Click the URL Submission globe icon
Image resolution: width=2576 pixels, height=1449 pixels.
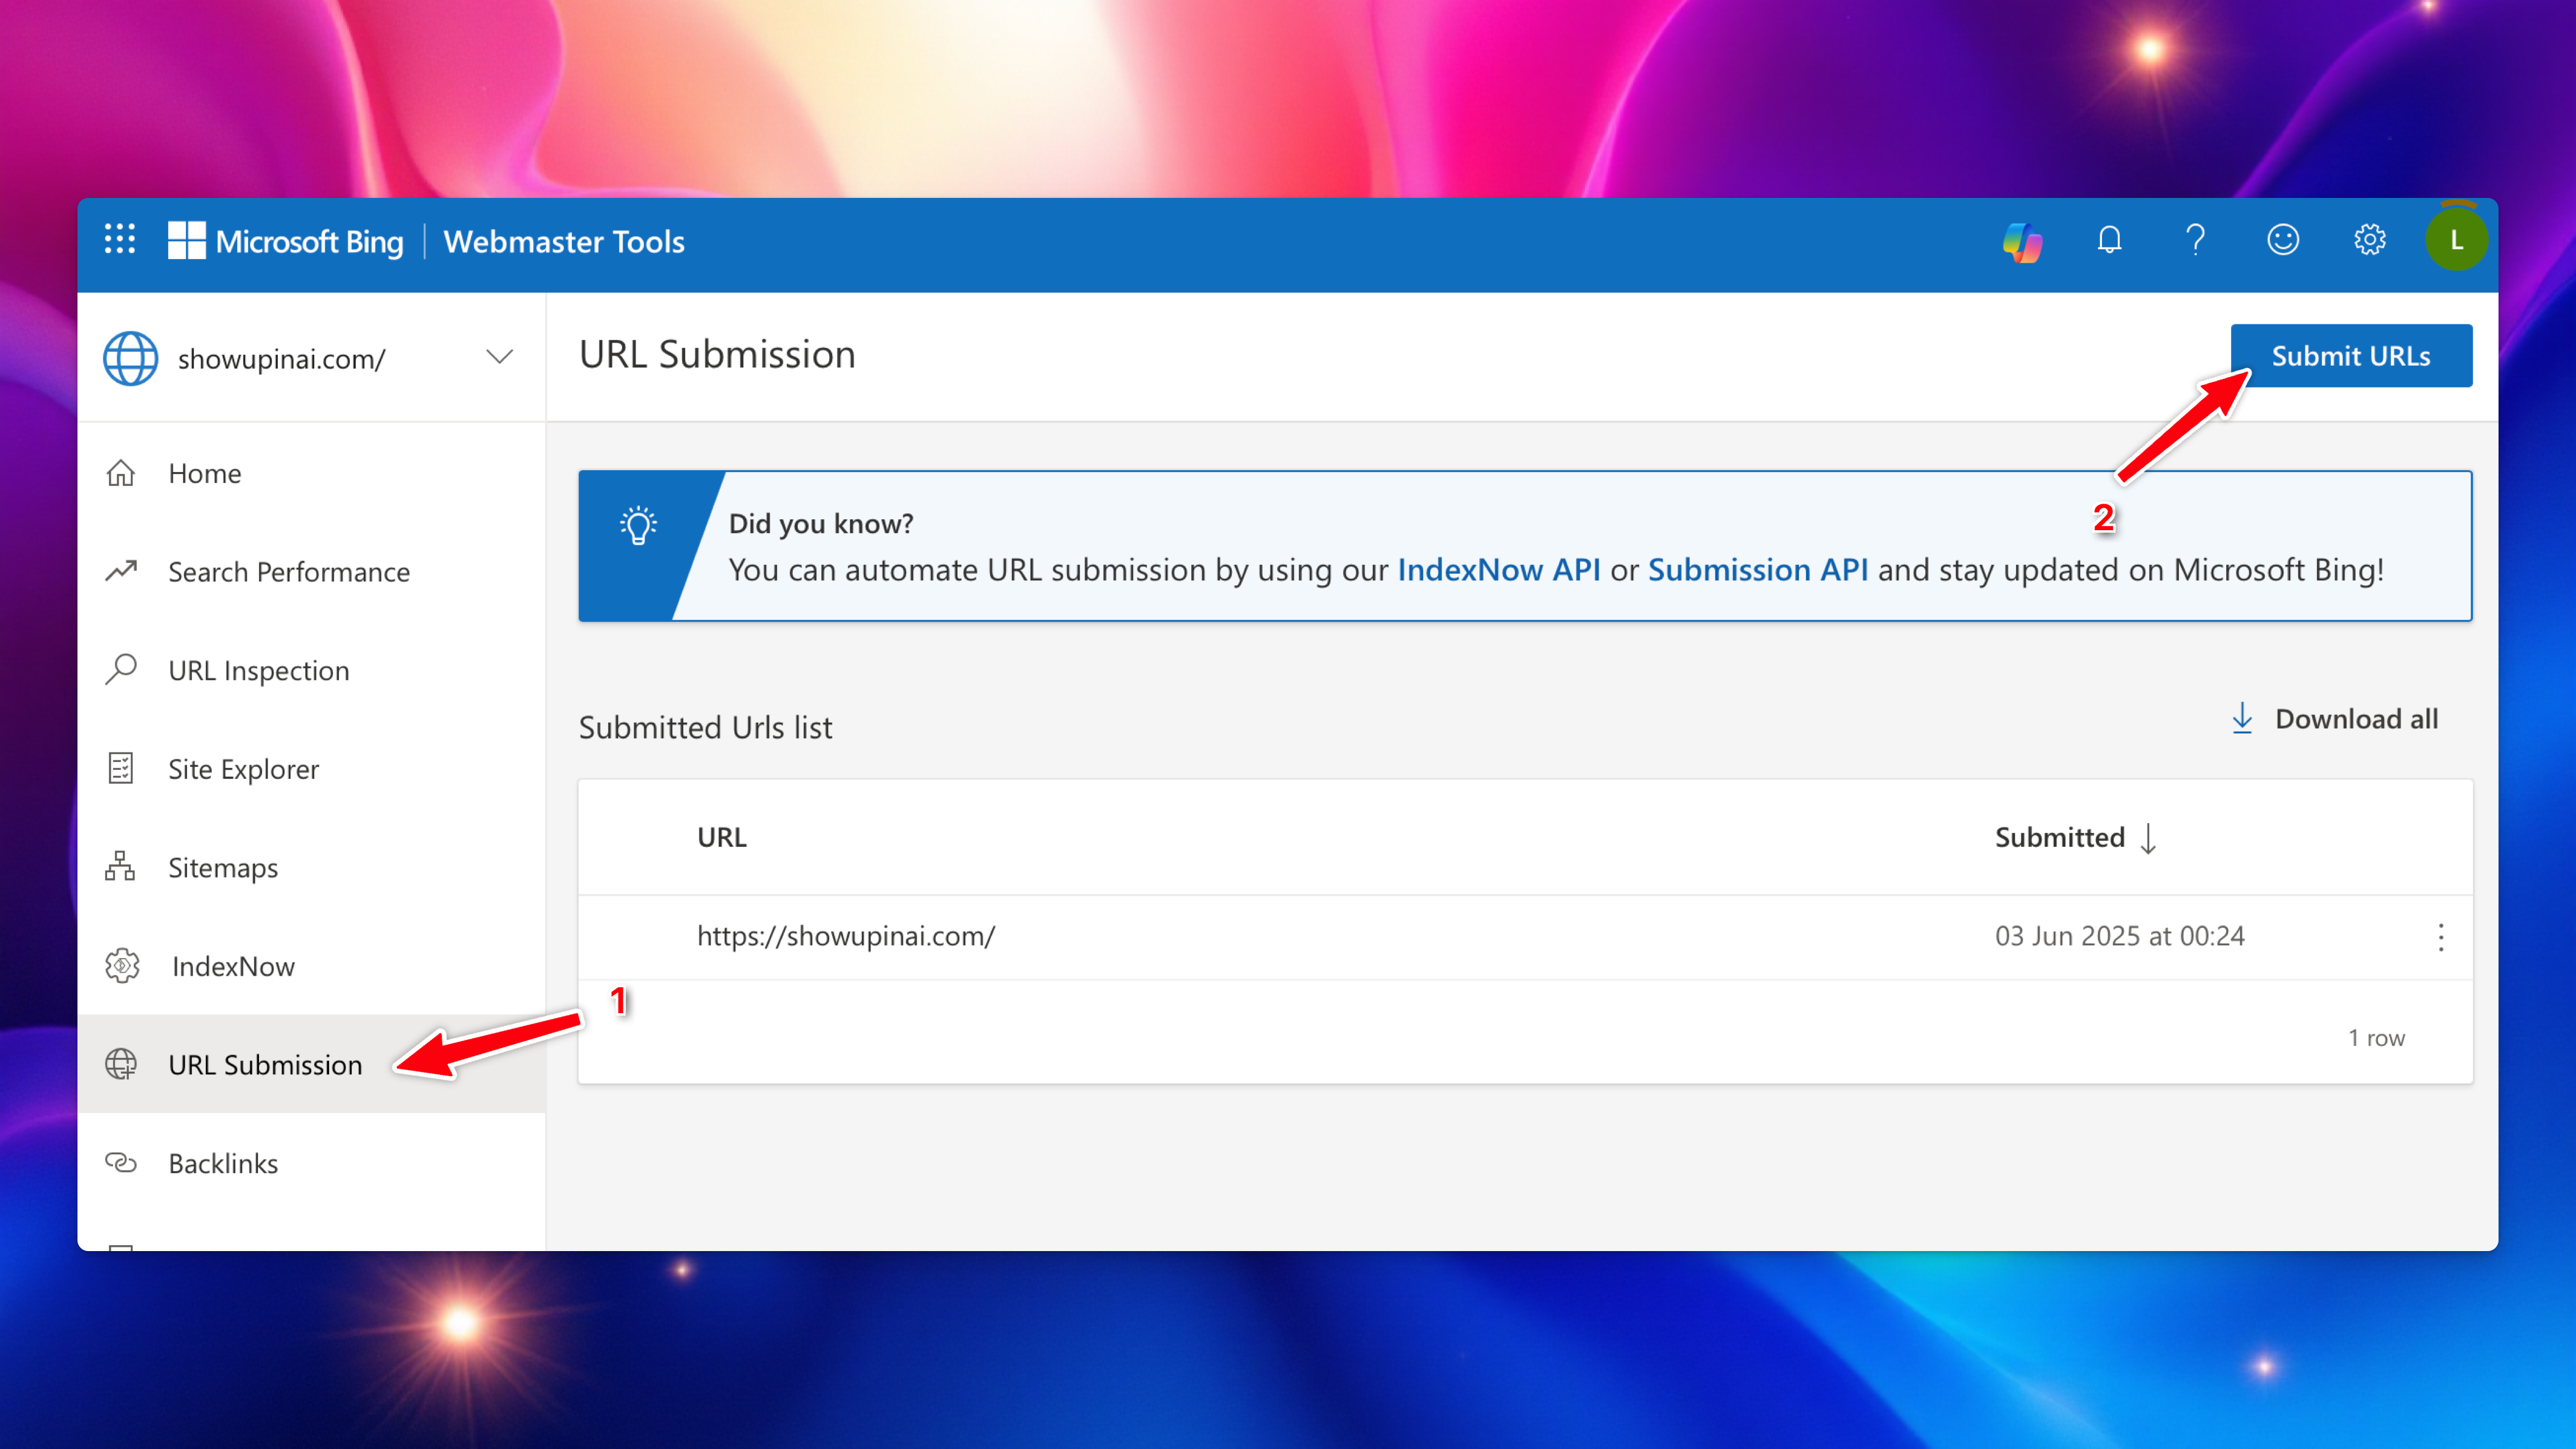[121, 1064]
